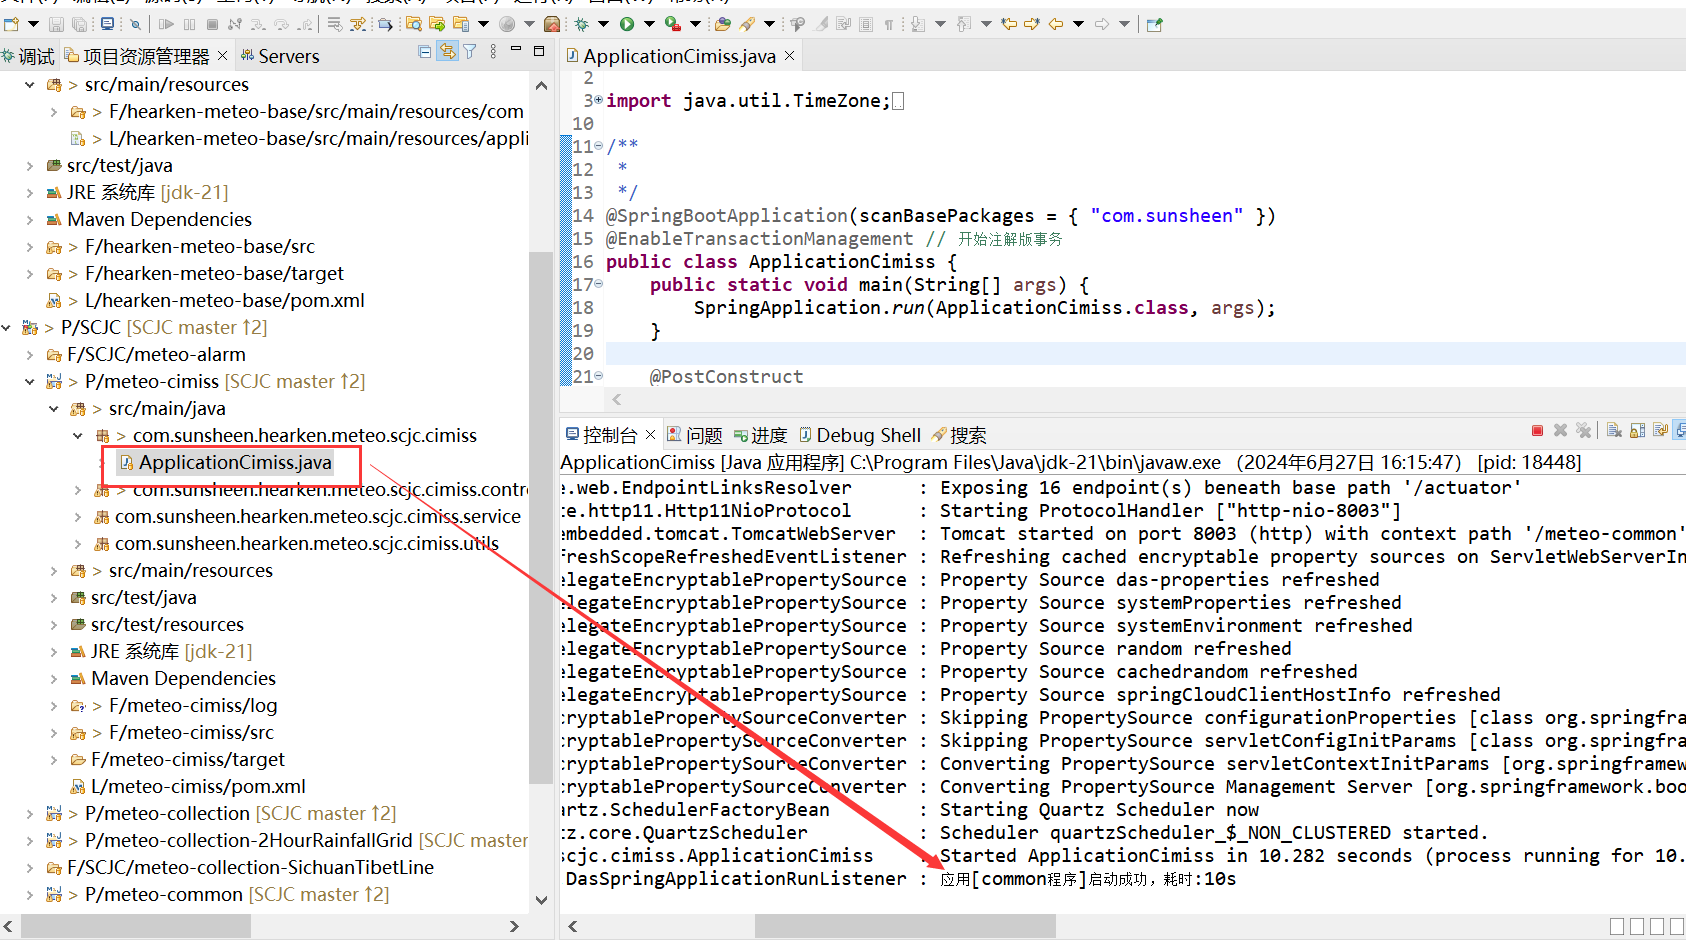
Task: Expand the Maven Dependencies node under meteo-cimiss
Action: tap(54, 678)
